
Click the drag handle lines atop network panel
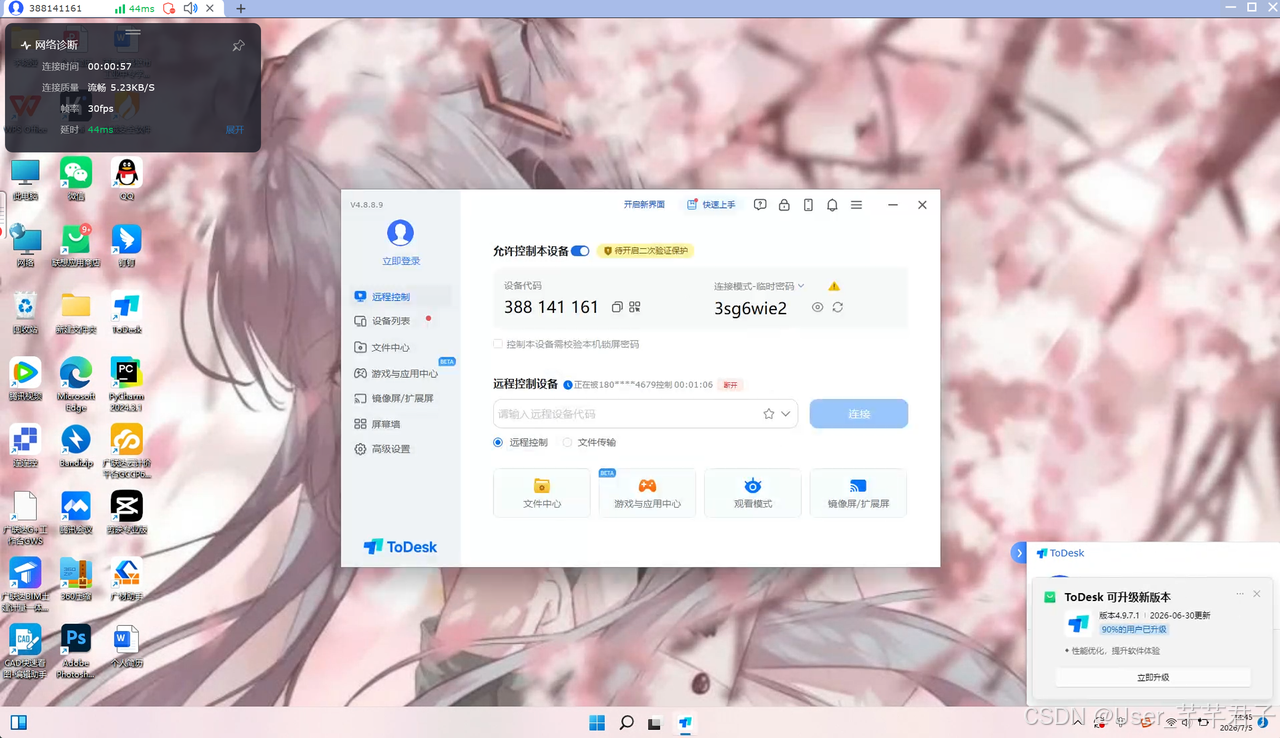click(133, 33)
